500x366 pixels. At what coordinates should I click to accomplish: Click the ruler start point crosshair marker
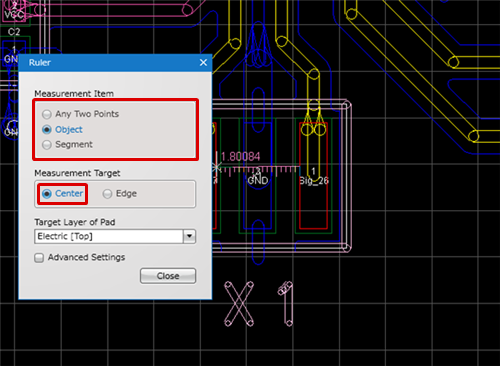(216, 168)
